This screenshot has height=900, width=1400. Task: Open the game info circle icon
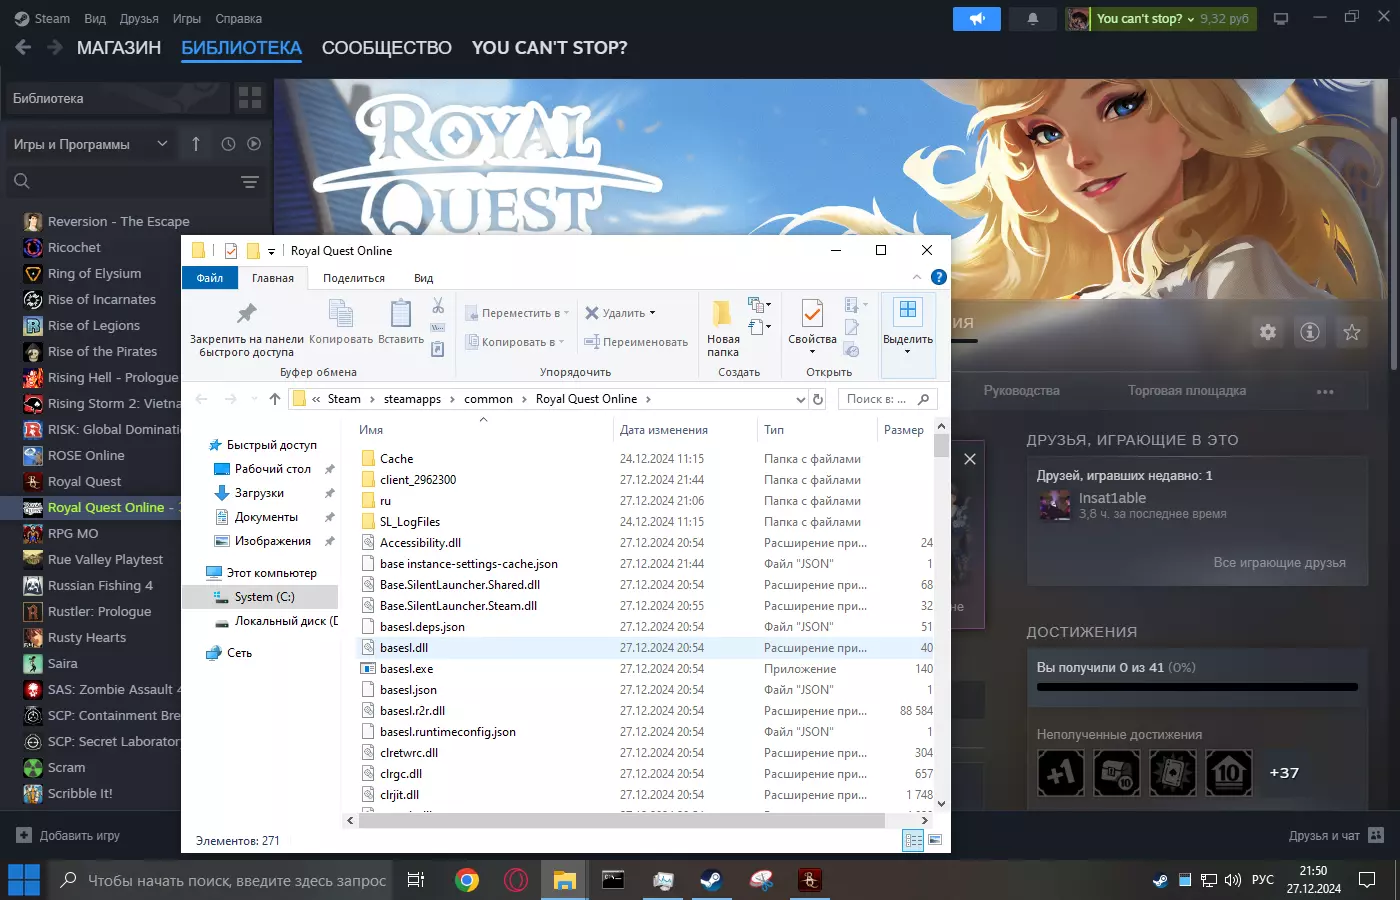1310,332
